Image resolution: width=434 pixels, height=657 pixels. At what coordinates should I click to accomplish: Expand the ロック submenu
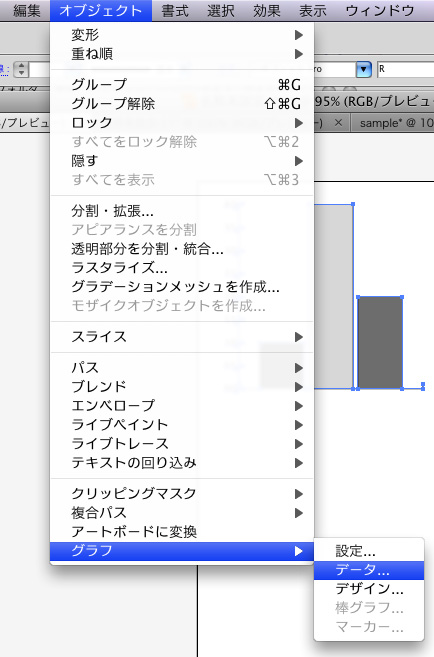[x=182, y=123]
